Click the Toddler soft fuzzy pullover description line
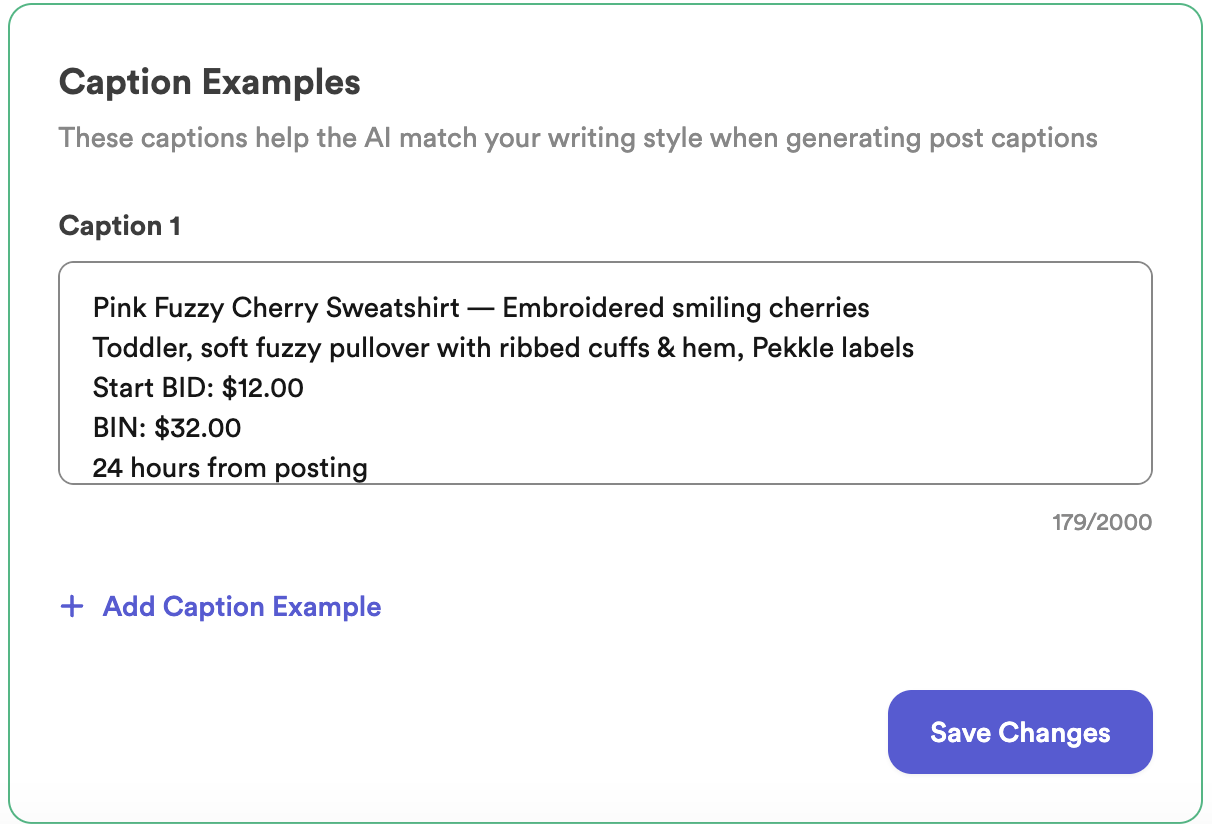Viewport: 1212px width, 824px height. pyautogui.click(x=500, y=348)
